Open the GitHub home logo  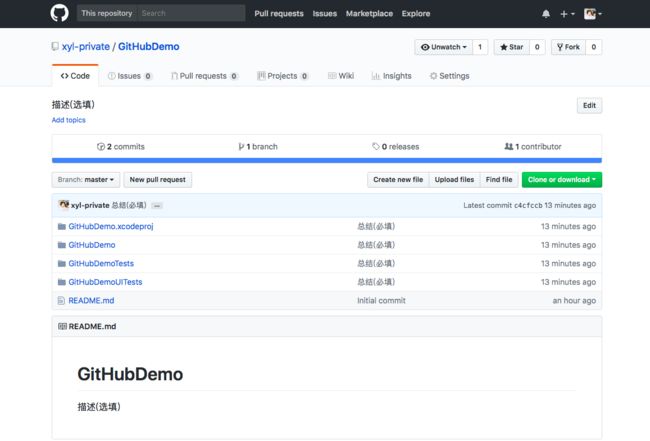(x=59, y=13)
